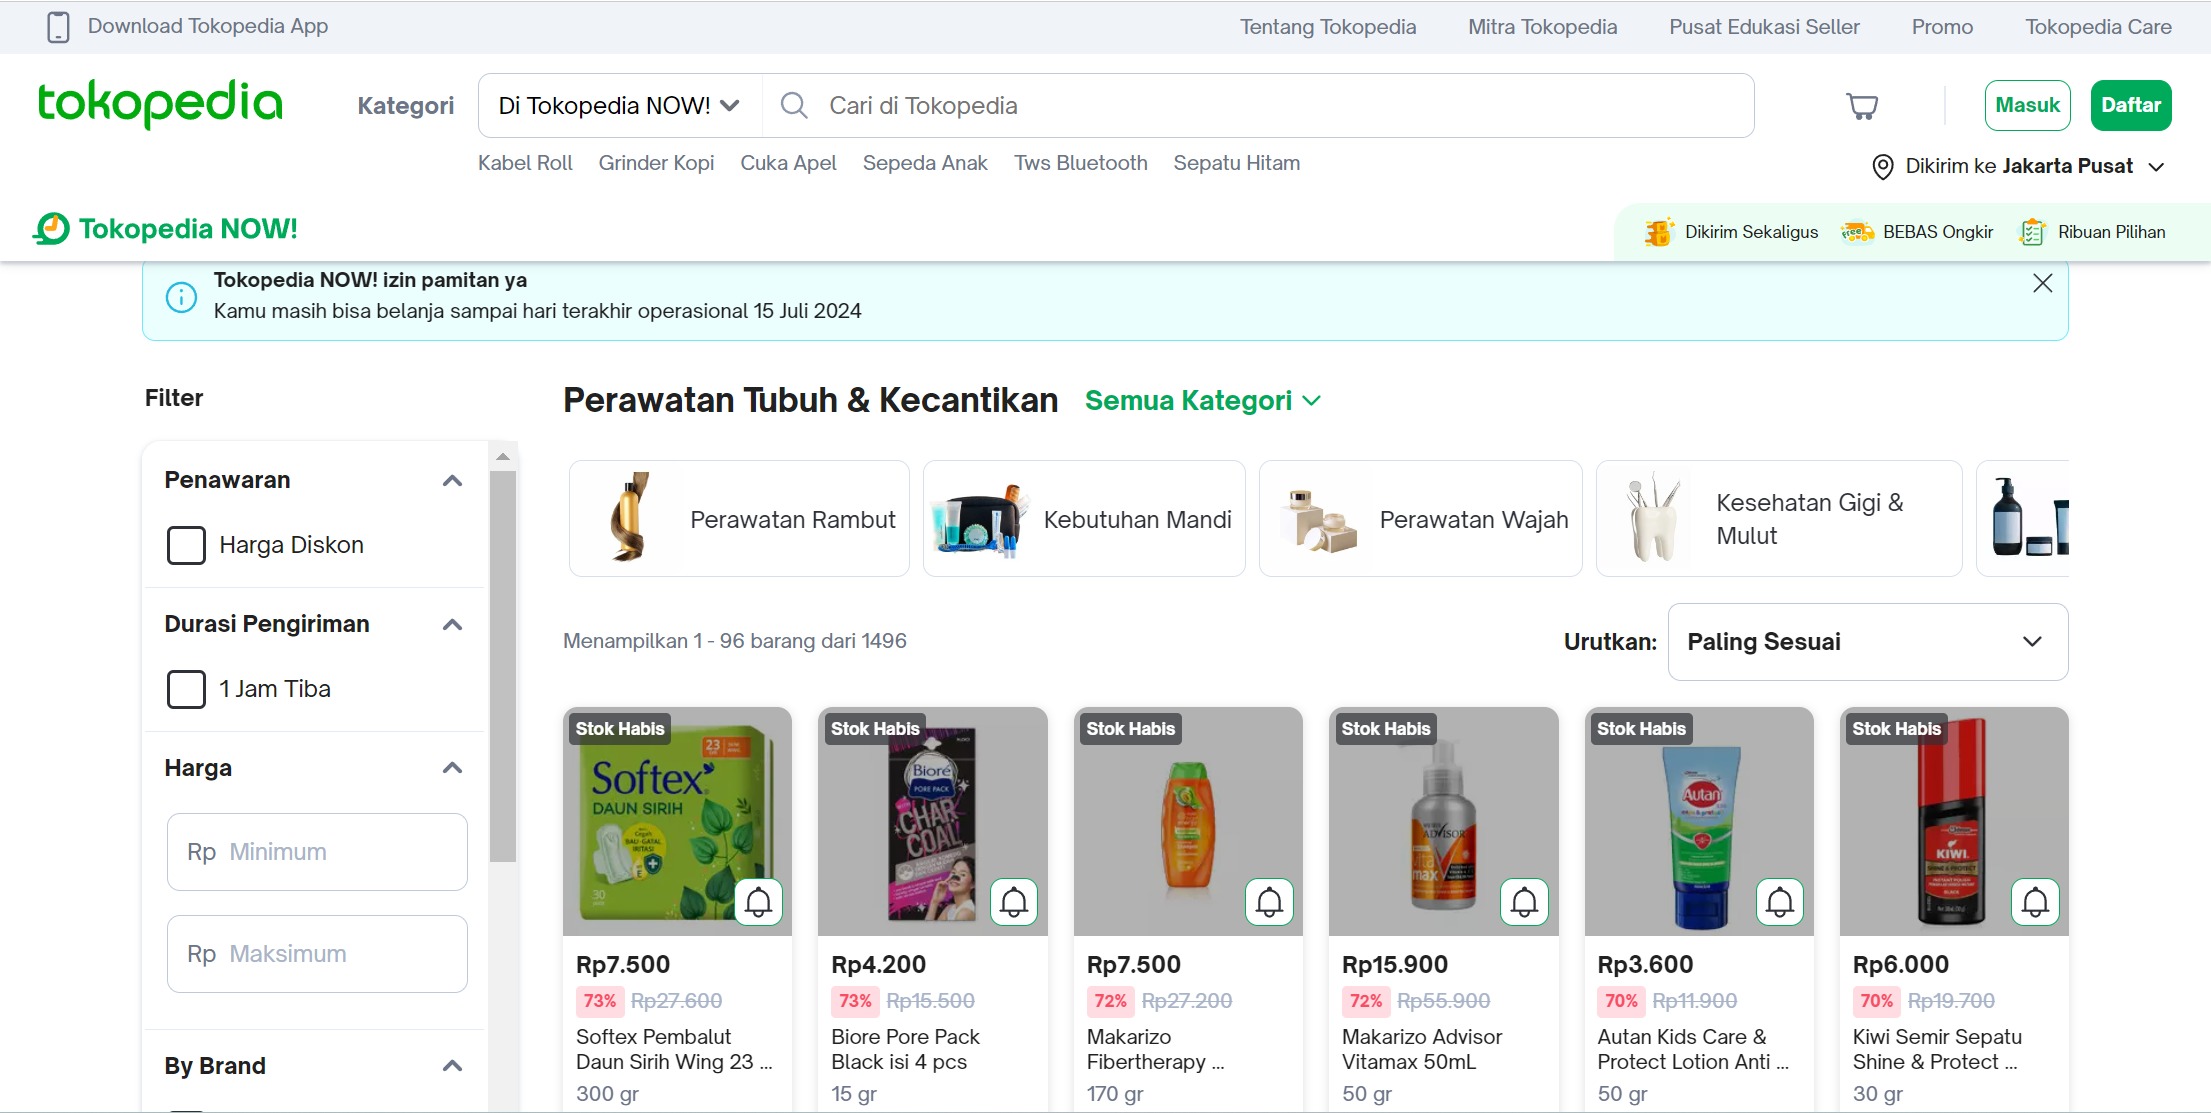The width and height of the screenshot is (2211, 1113).
Task: Open the shopping cart icon
Action: 1861,106
